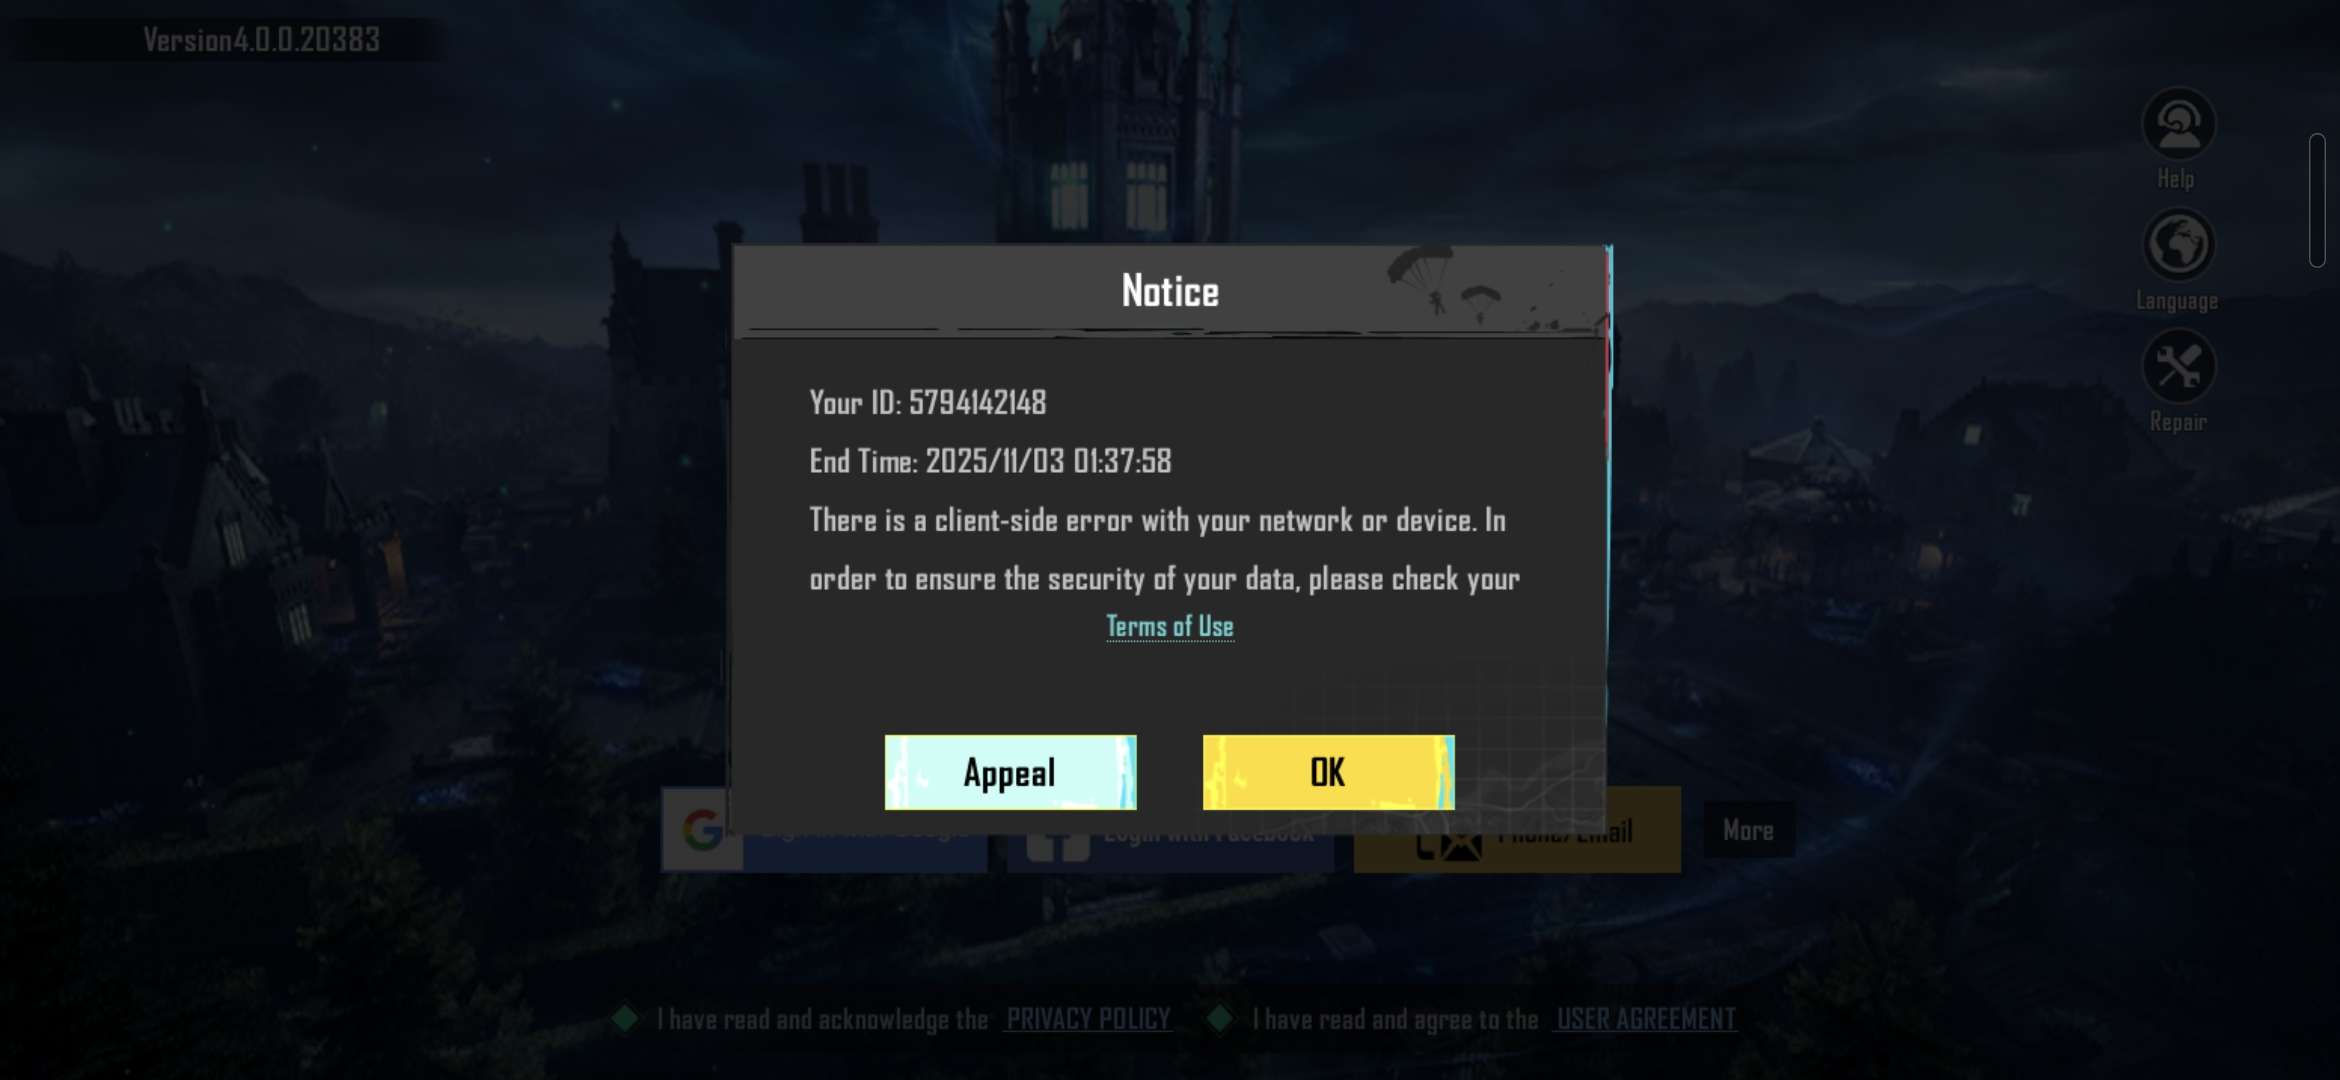Screen dimensions: 2340x1080
Task: Open the Language globe icon
Action: 2178,246
